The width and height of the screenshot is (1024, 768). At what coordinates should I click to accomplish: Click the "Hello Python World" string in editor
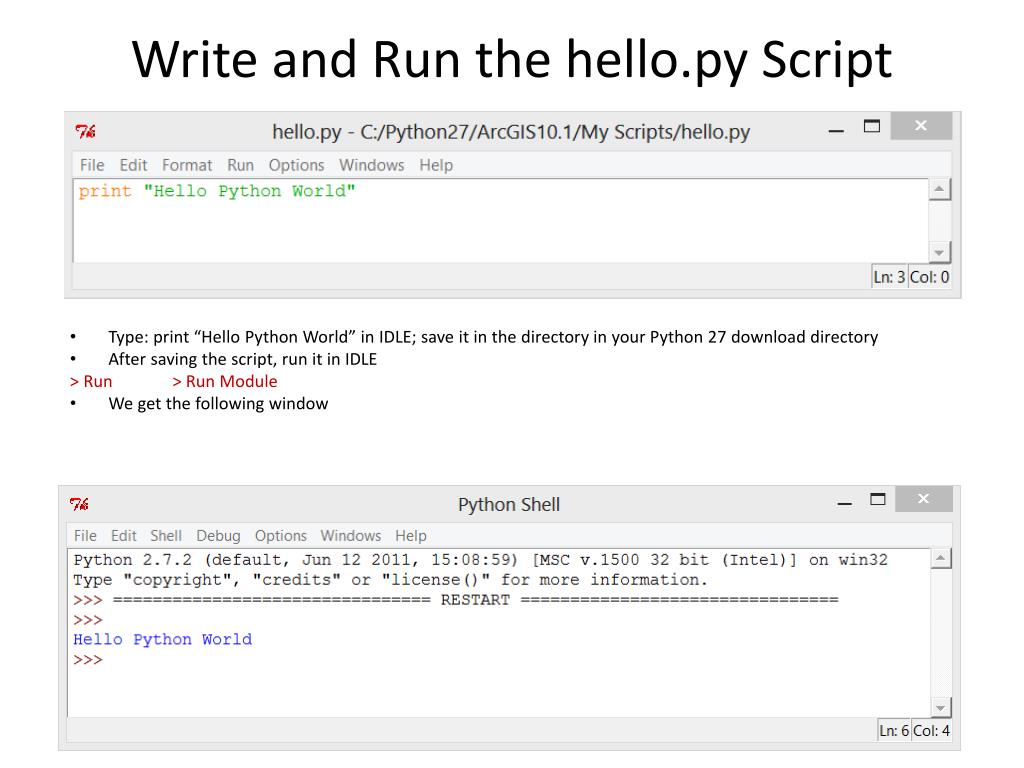pyautogui.click(x=249, y=191)
